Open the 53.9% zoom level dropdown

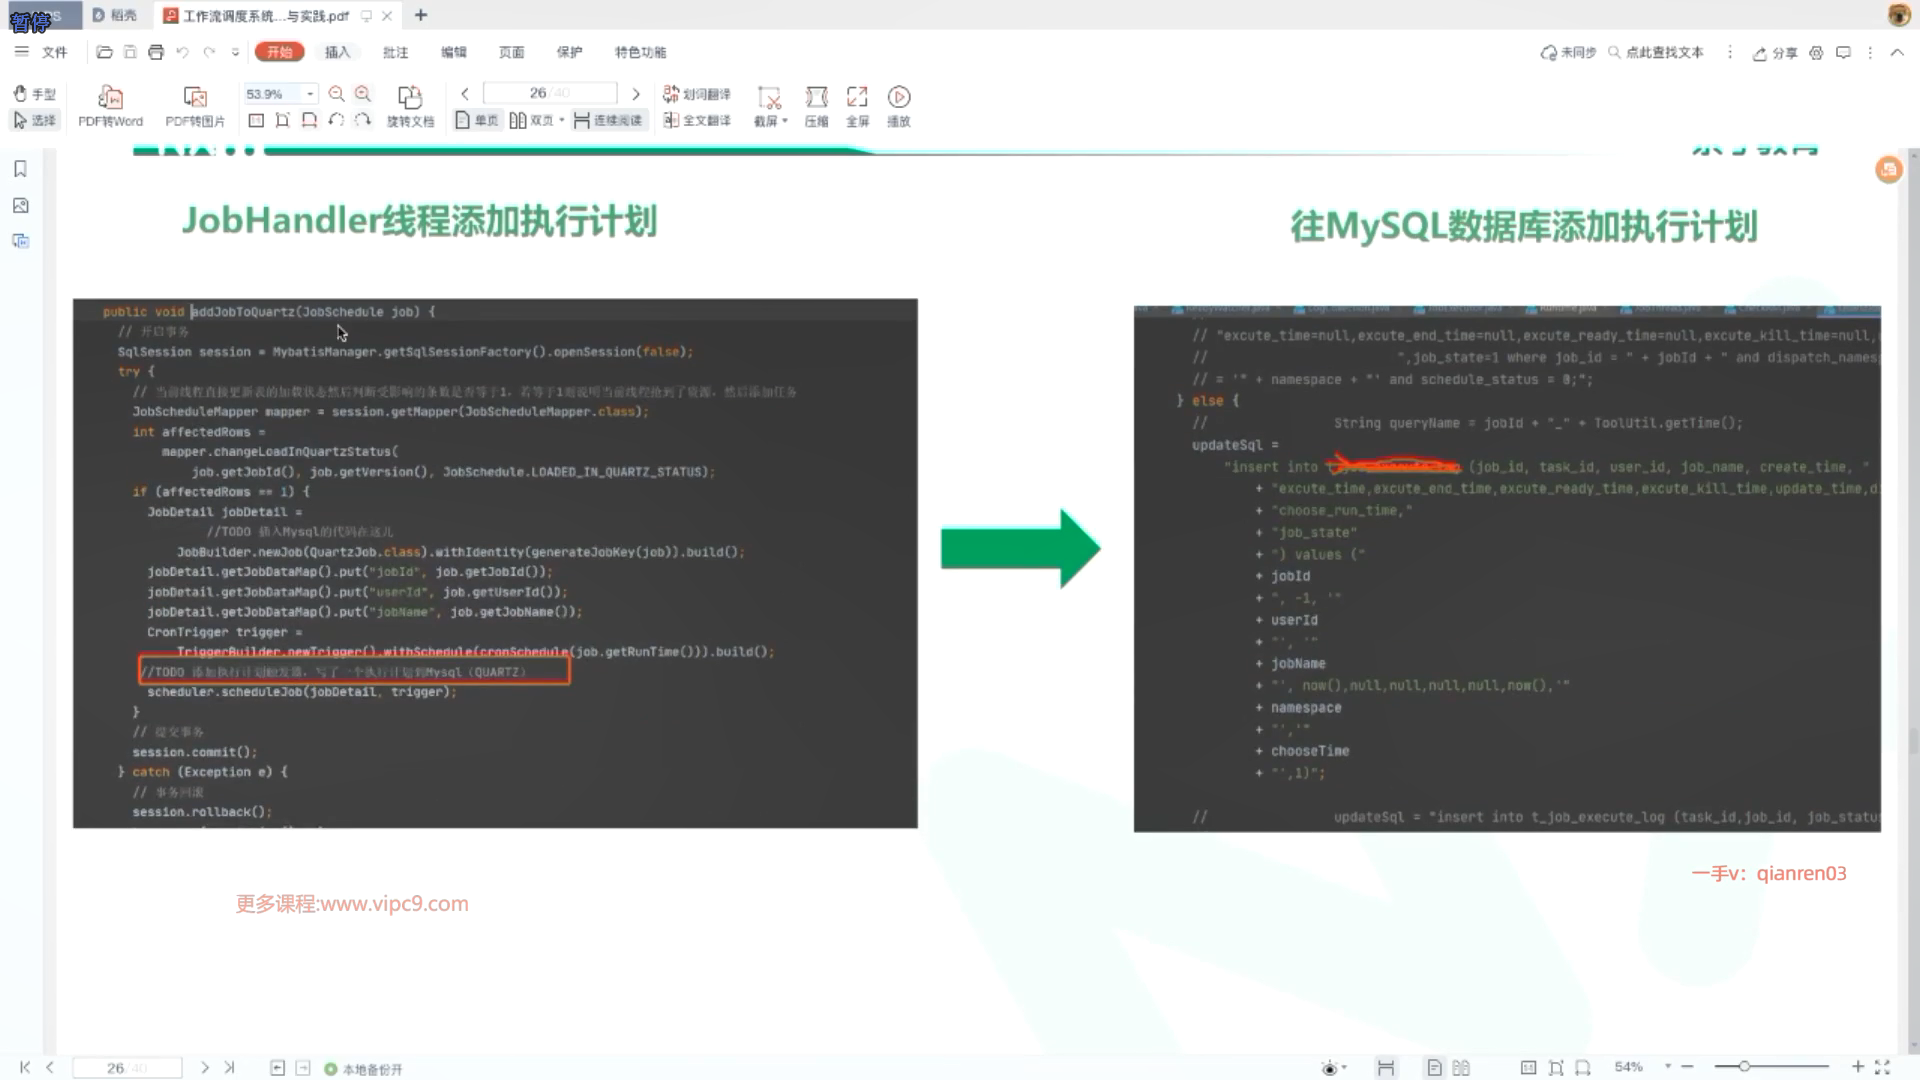[310, 94]
